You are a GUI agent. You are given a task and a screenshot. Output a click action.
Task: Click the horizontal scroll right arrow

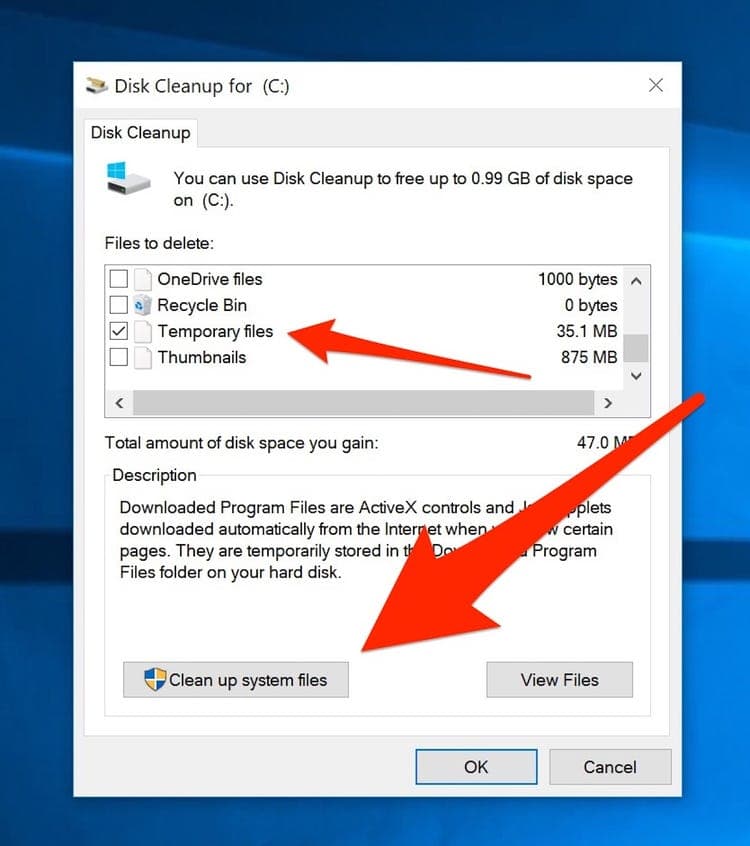(x=608, y=403)
